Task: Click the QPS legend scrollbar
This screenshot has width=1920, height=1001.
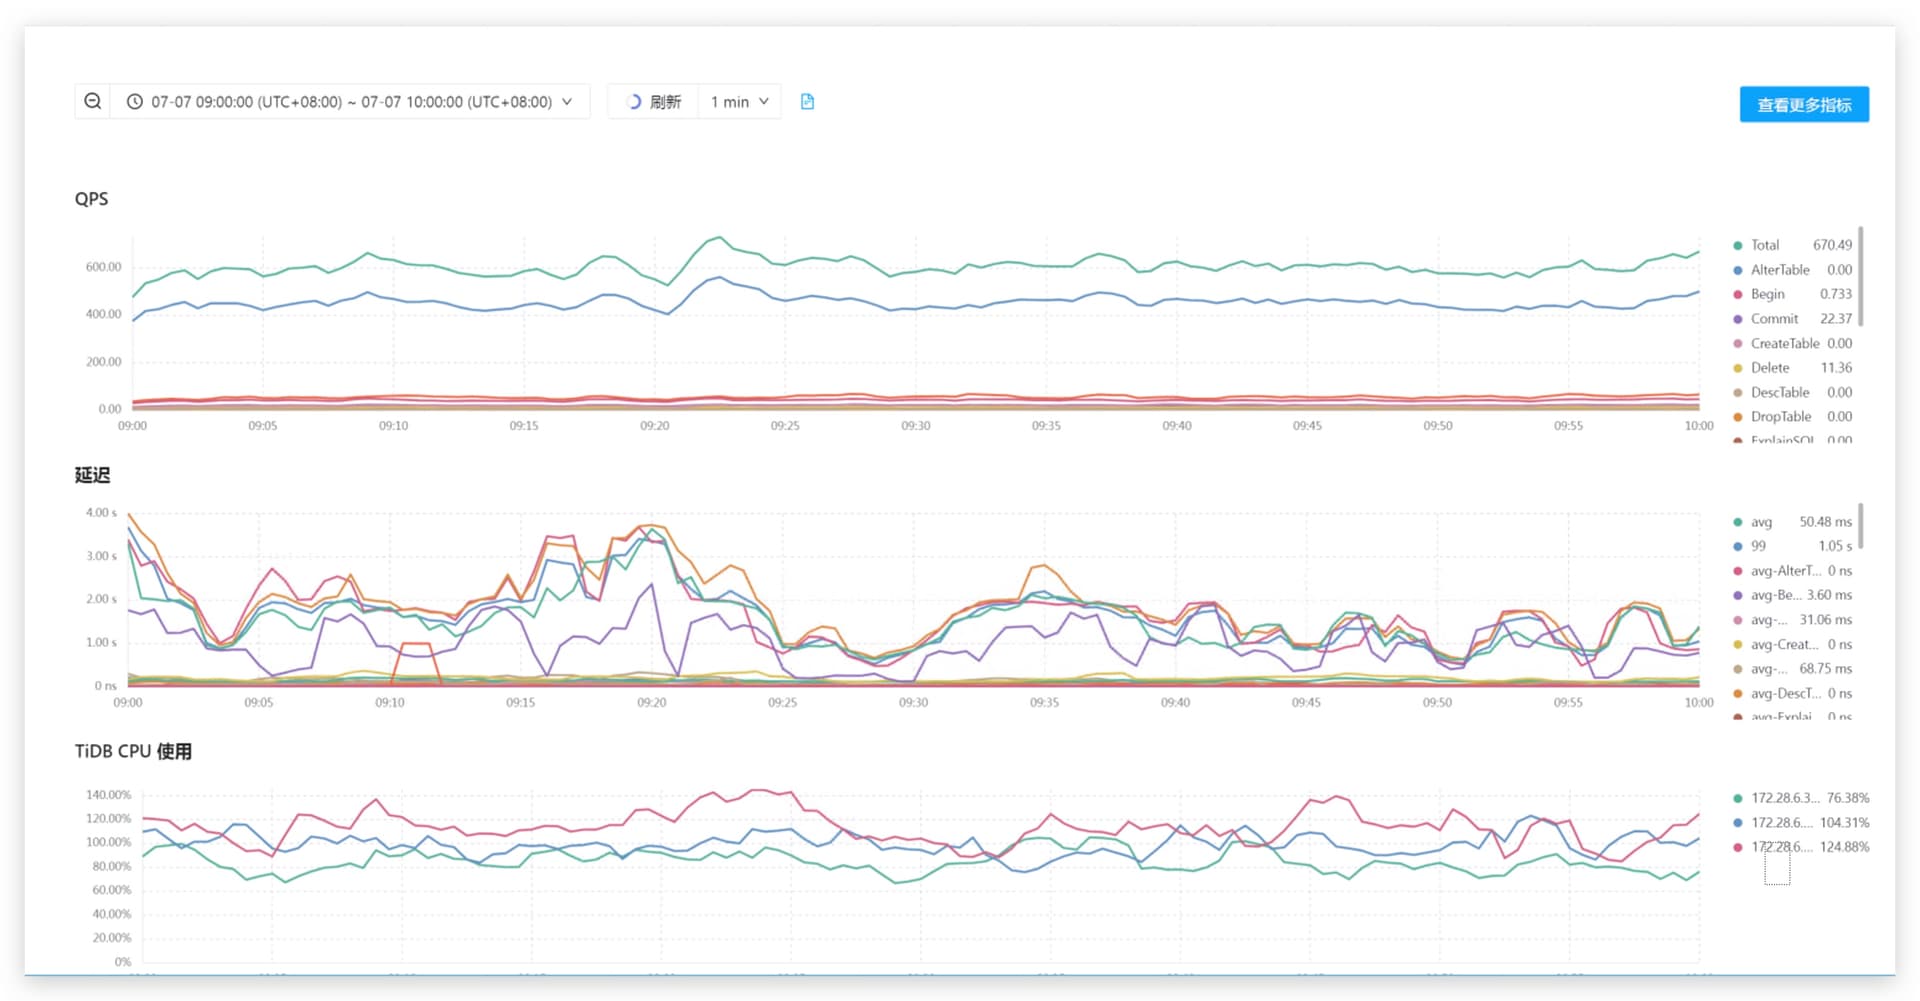Action: click(x=1861, y=277)
